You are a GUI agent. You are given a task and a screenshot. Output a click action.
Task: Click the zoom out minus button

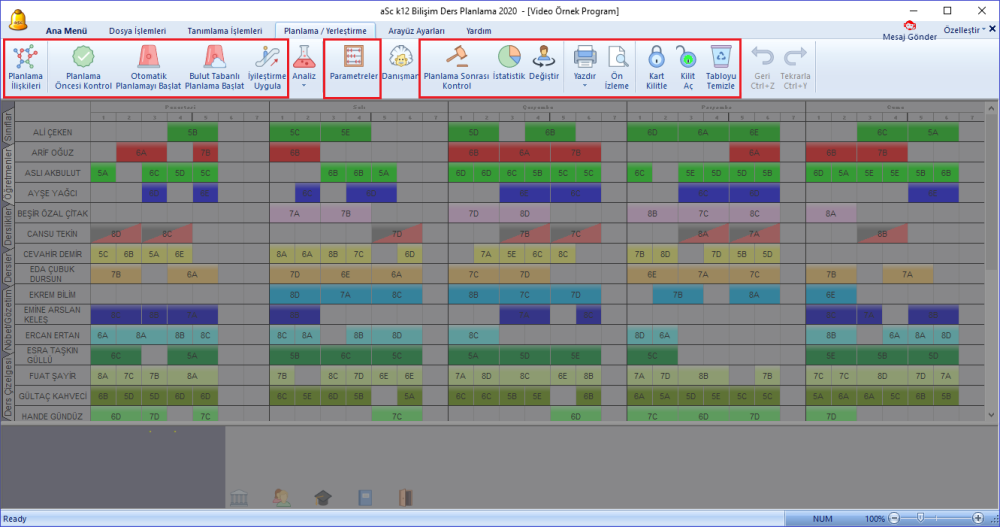[894, 518]
